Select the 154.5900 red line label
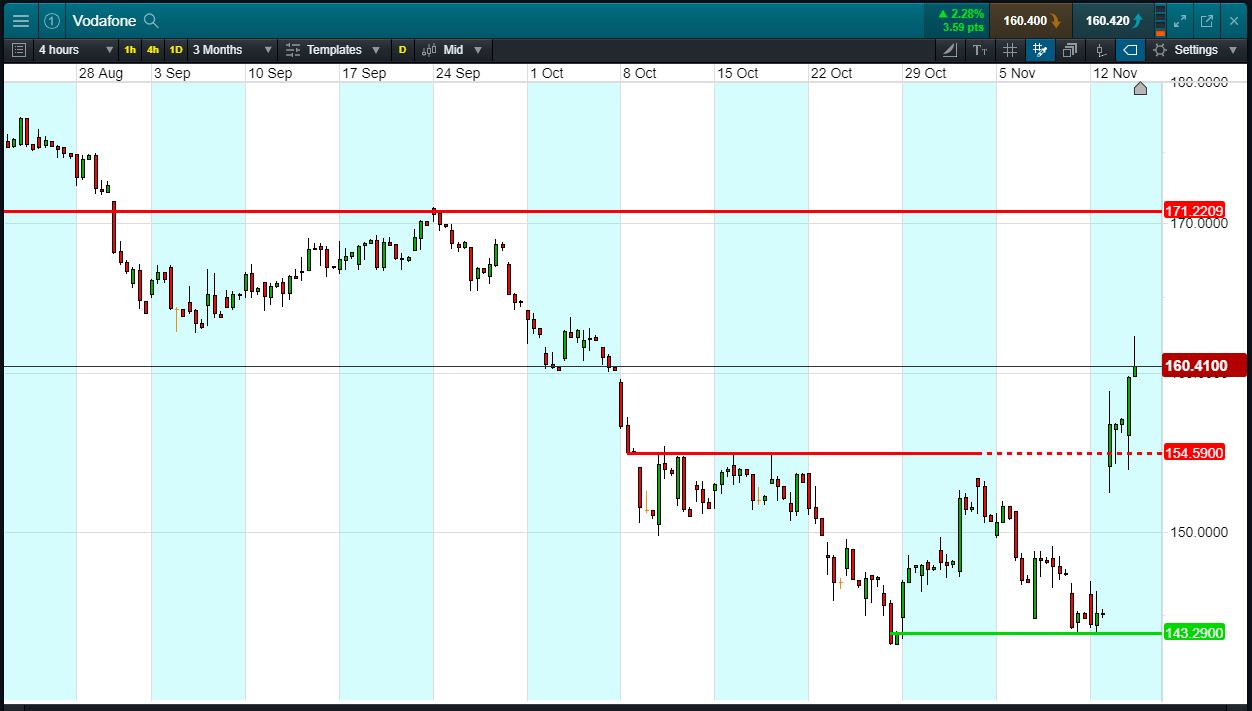 (1195, 453)
